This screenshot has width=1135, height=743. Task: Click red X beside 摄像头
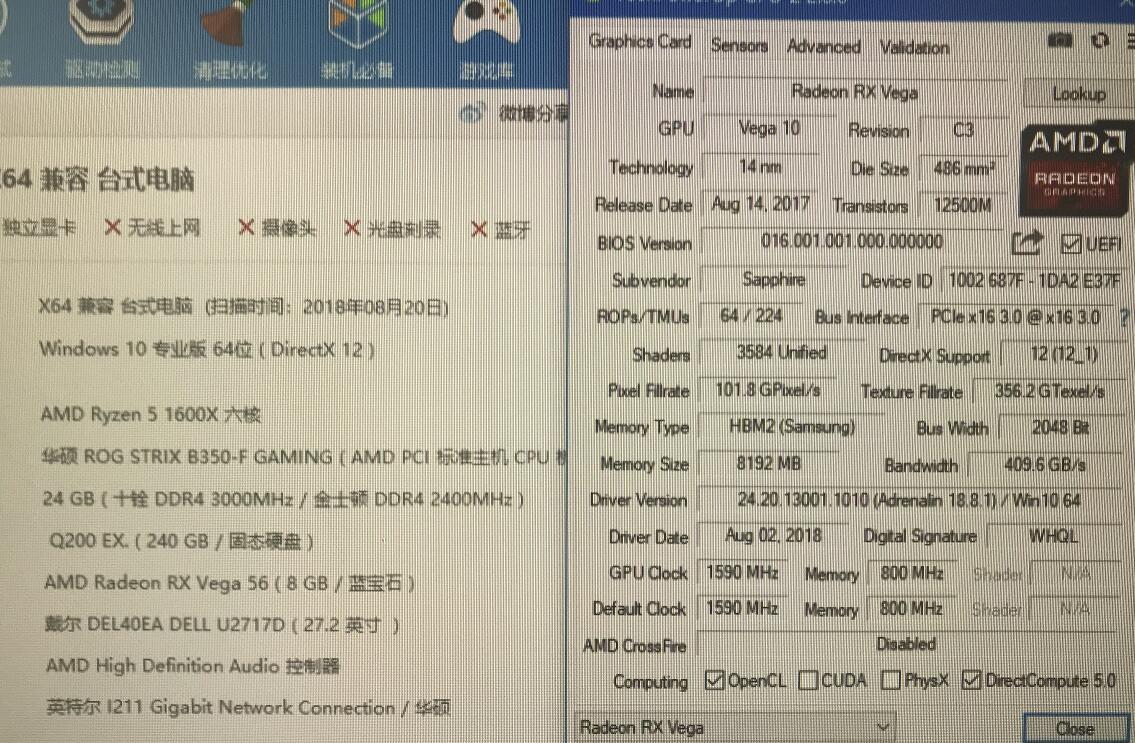(246, 227)
